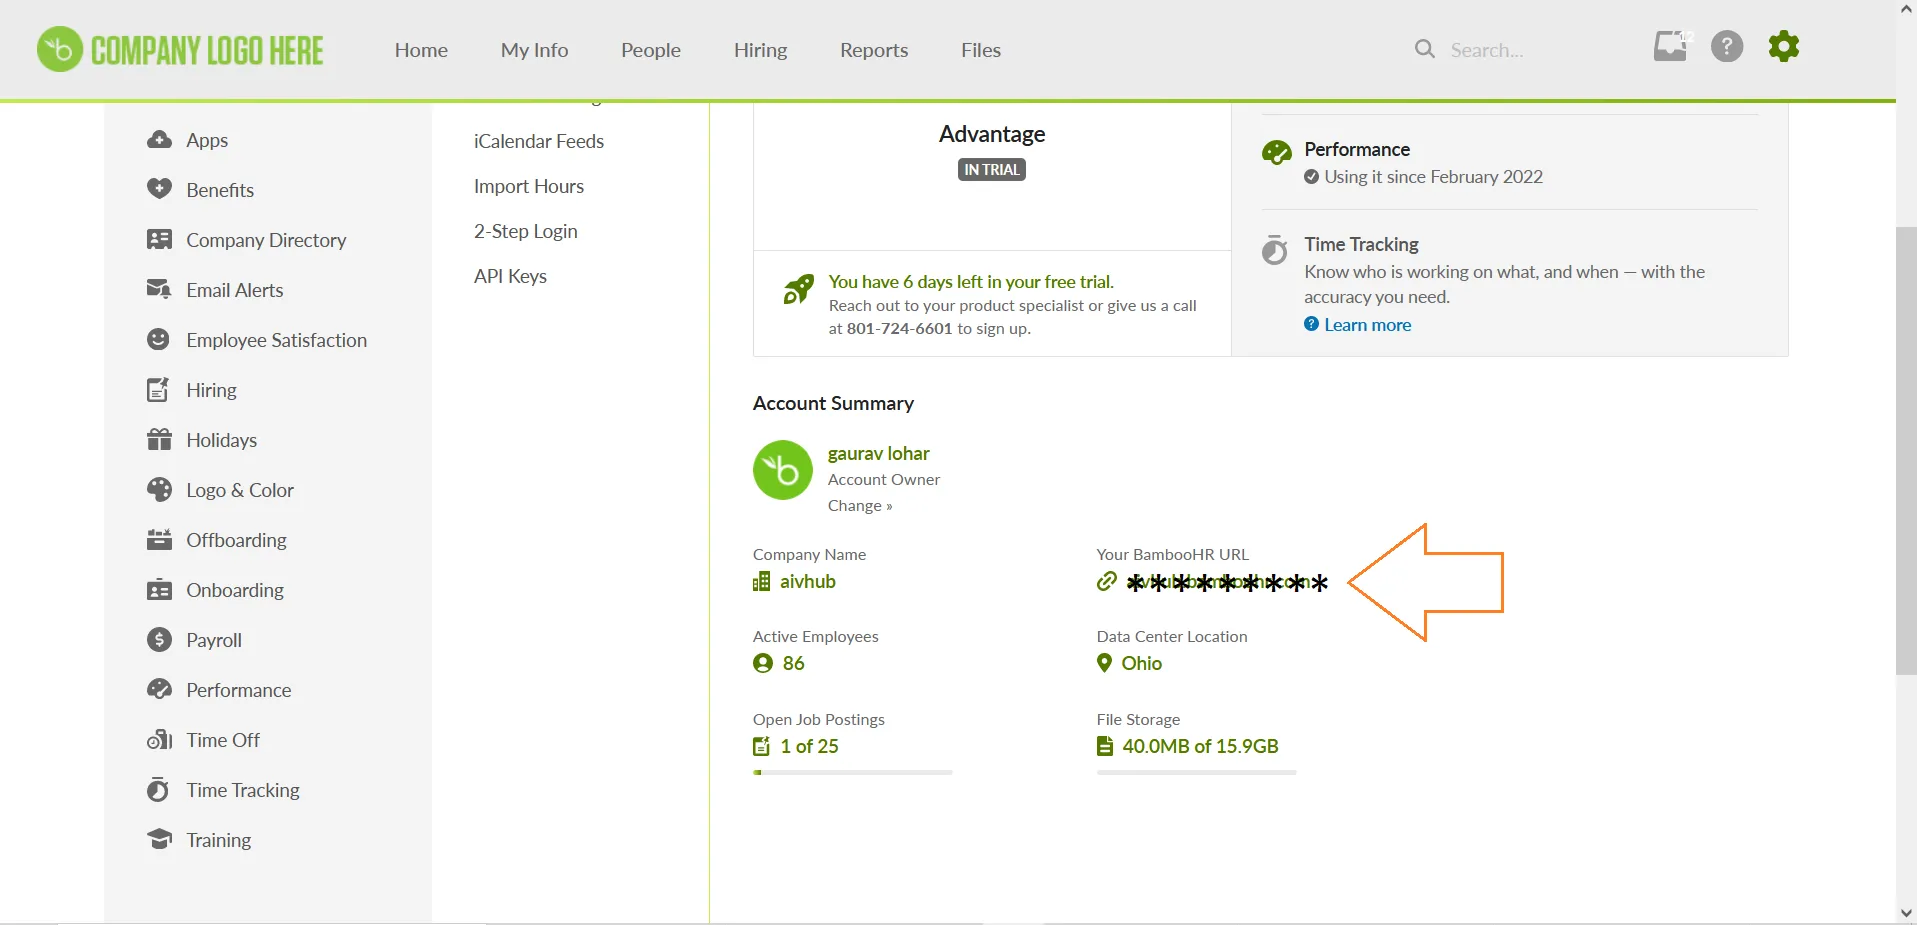Click the Performance product gauge icon

click(1277, 152)
